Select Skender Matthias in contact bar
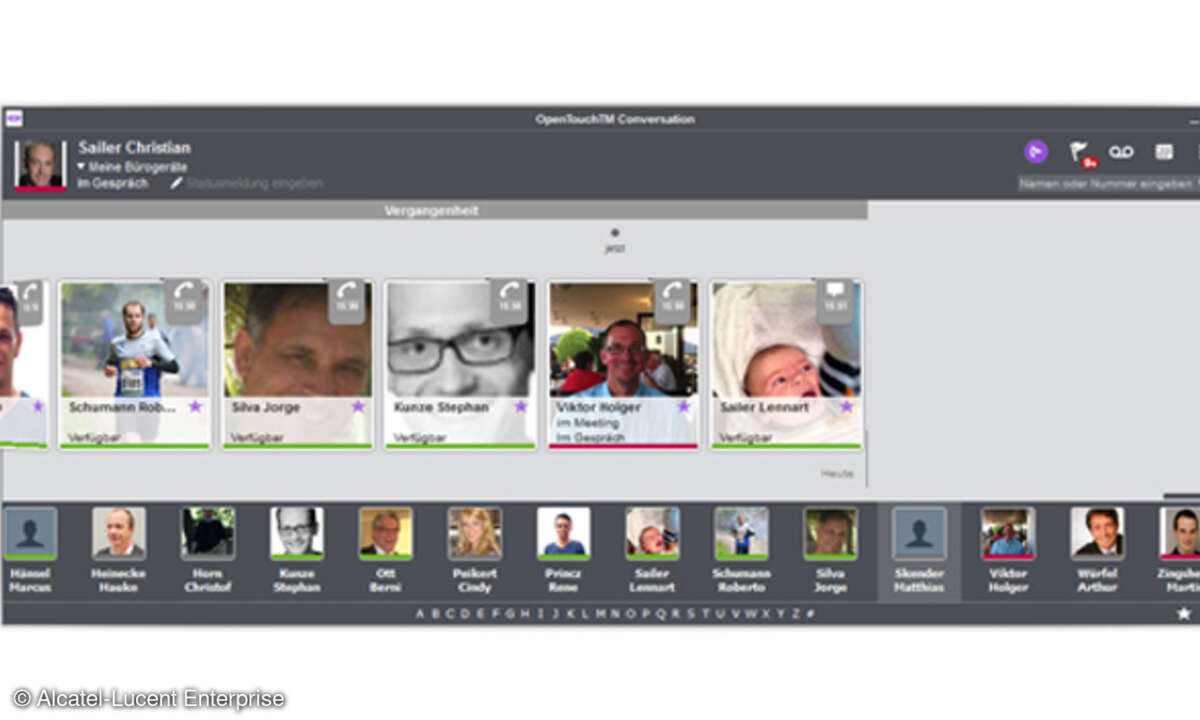Screen dimensions: 1200x720 pyautogui.click(x=919, y=551)
